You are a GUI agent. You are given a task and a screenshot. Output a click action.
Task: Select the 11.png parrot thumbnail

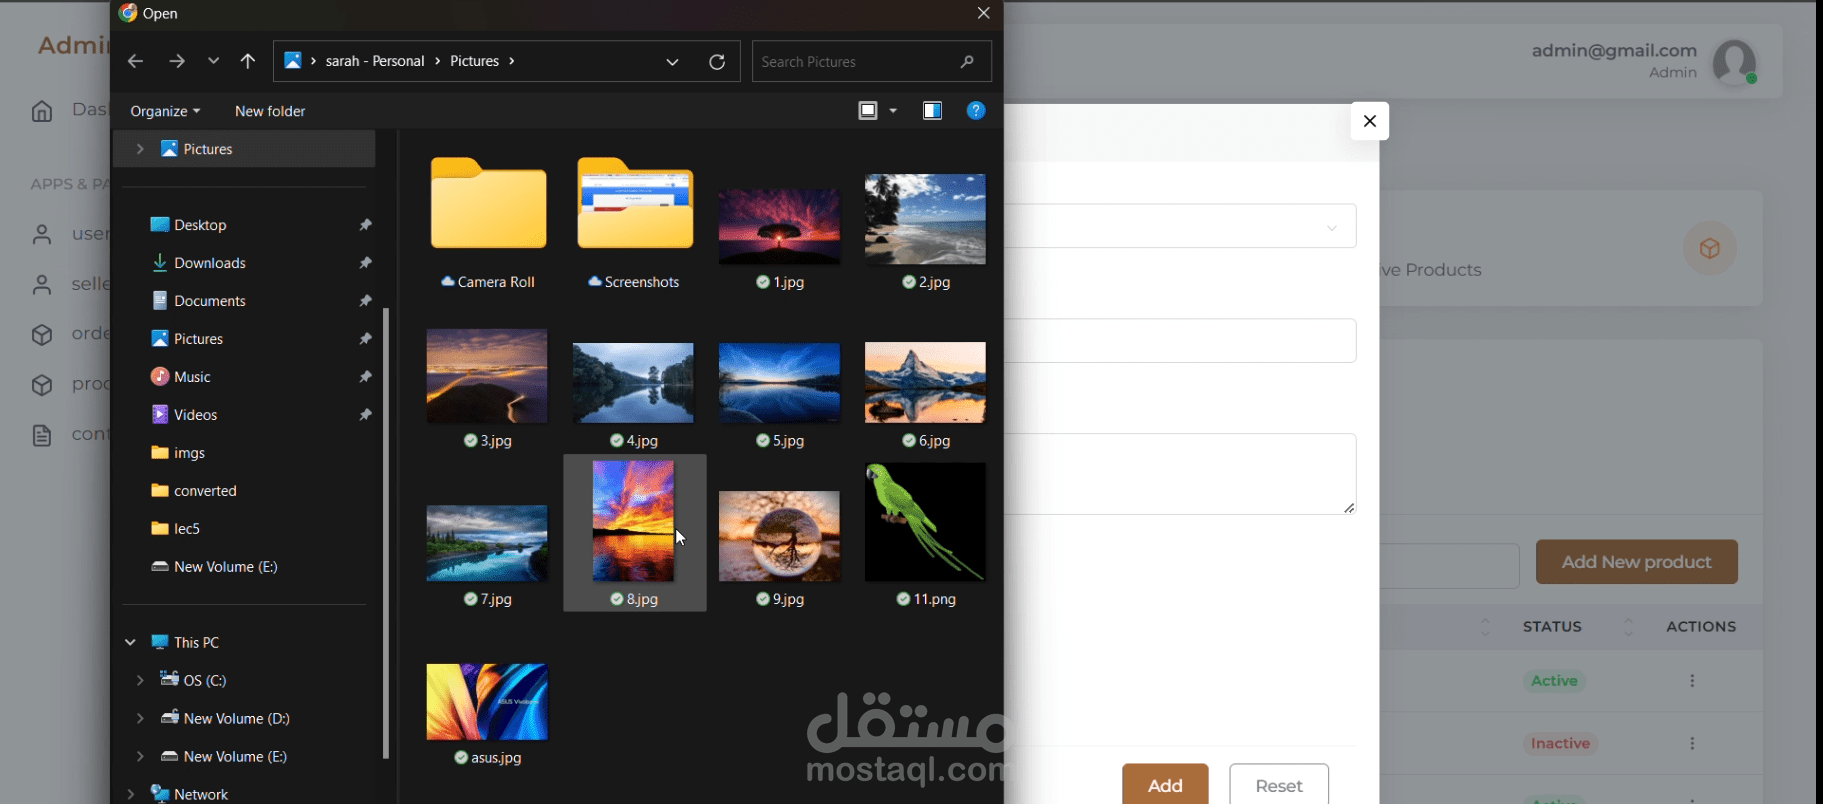926,522
